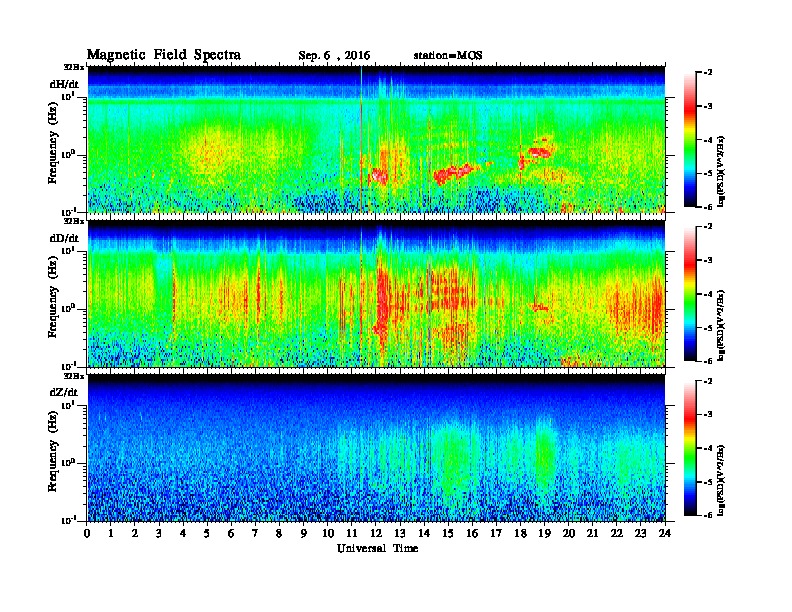792x612 pixels.
Task: Click the hour "3" tick label
Action: [159, 533]
